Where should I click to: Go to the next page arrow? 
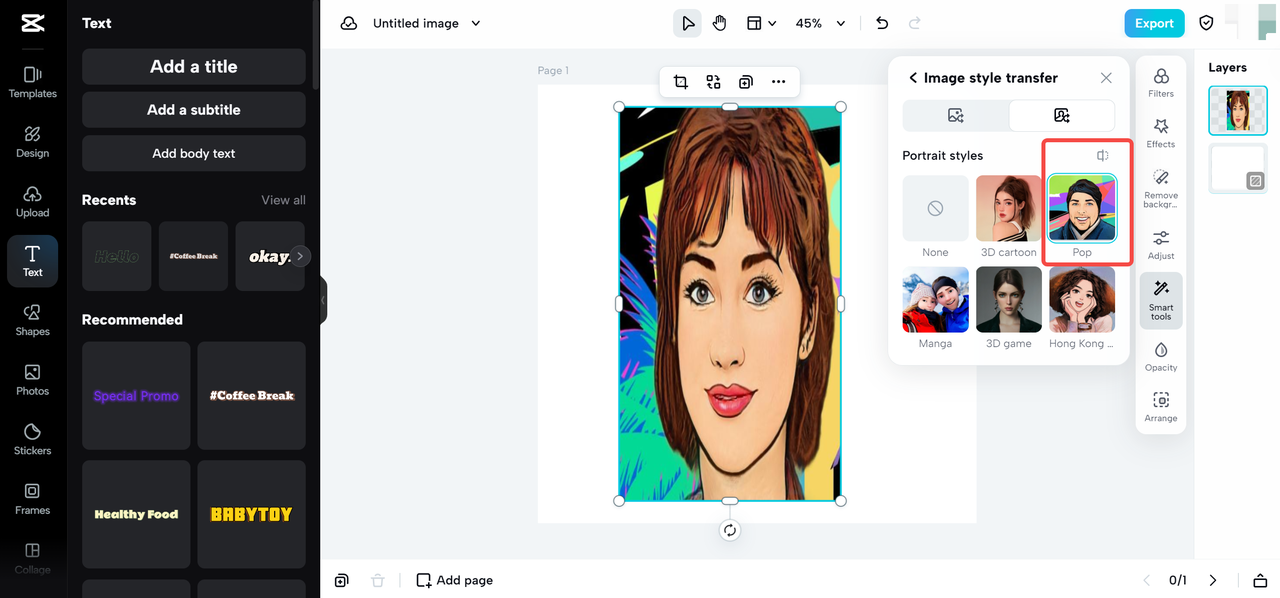coord(1213,580)
